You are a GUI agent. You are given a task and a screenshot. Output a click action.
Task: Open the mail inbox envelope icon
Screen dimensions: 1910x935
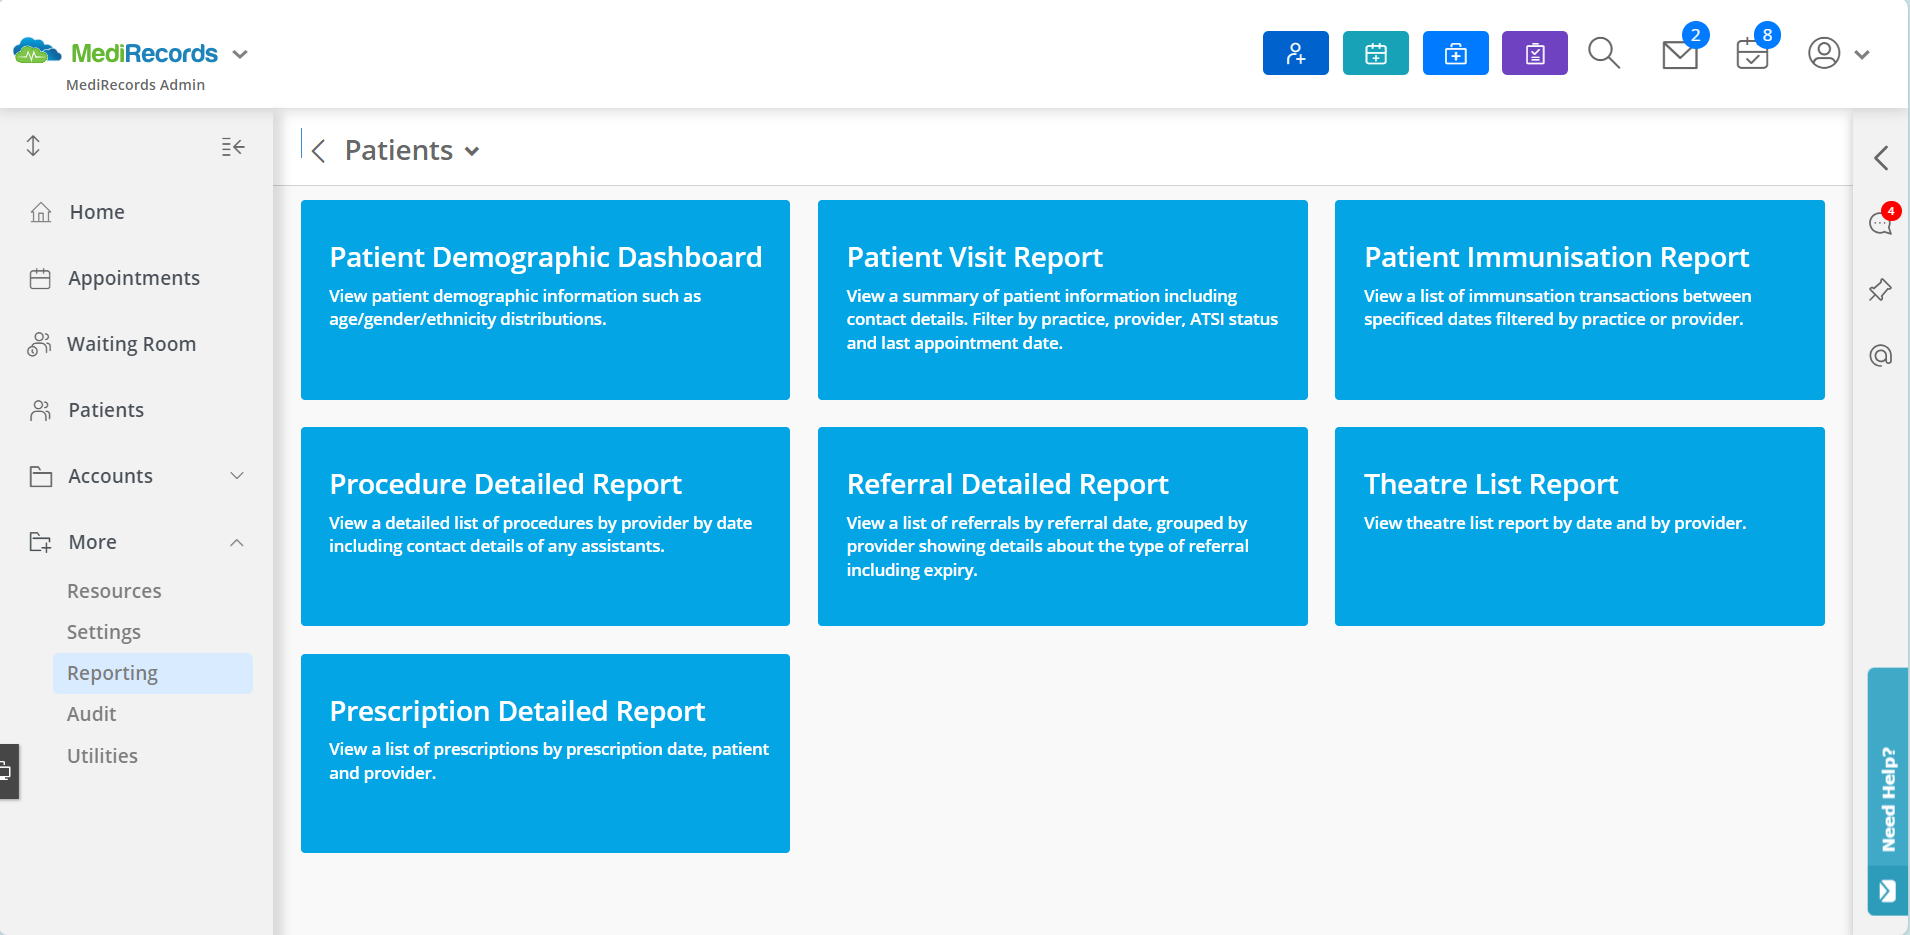[x=1680, y=54]
